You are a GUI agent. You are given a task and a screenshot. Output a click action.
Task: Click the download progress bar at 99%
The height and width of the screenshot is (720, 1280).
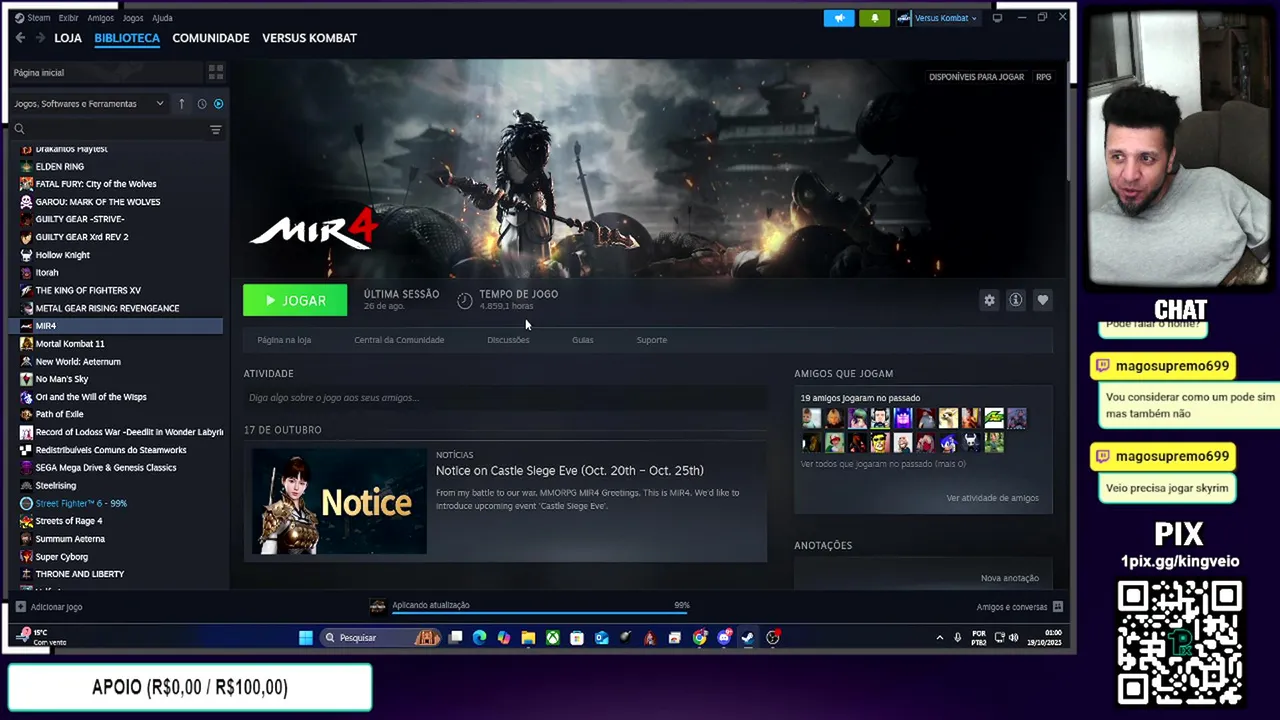(x=541, y=612)
